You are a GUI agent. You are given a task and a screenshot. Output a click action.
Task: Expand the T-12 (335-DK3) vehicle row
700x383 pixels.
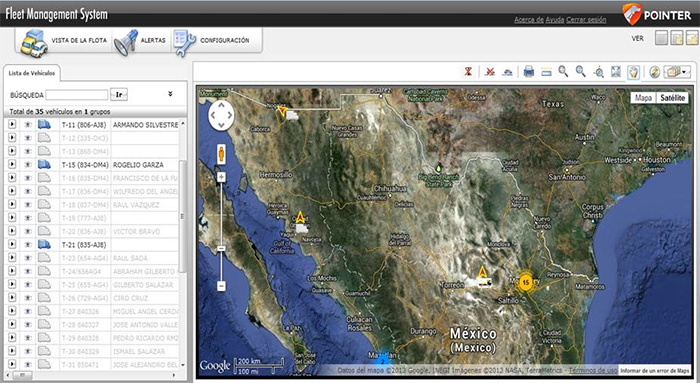(12, 138)
